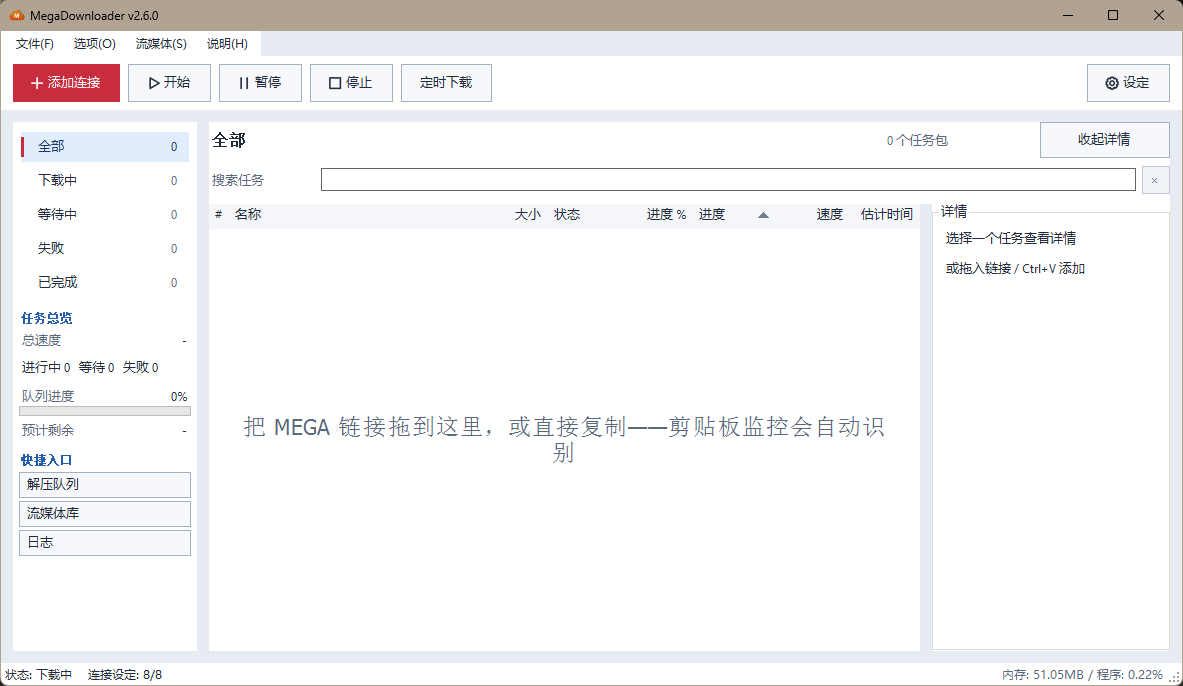This screenshot has width=1183, height=686.
Task: Select the 已完成 category
Action: pyautogui.click(x=105, y=282)
